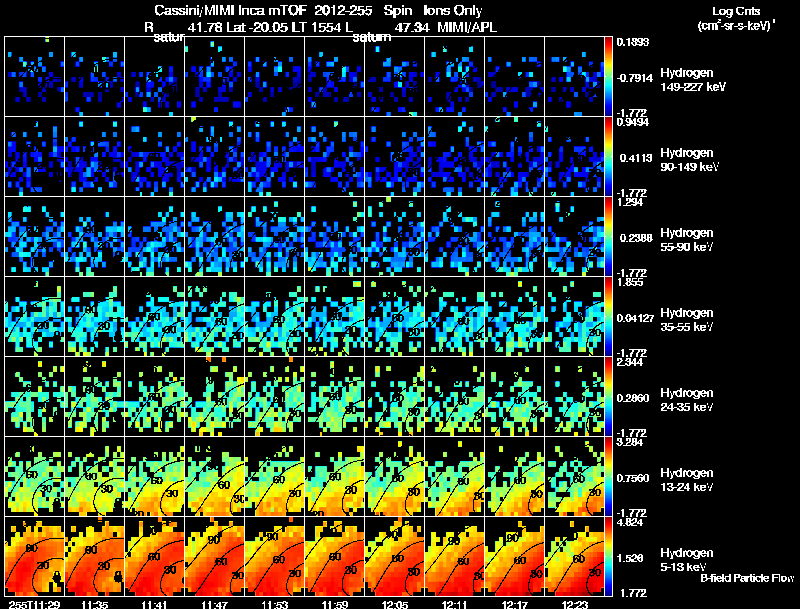Click the 1.855 color scale value
The height and width of the screenshot is (609, 800).
pos(630,282)
